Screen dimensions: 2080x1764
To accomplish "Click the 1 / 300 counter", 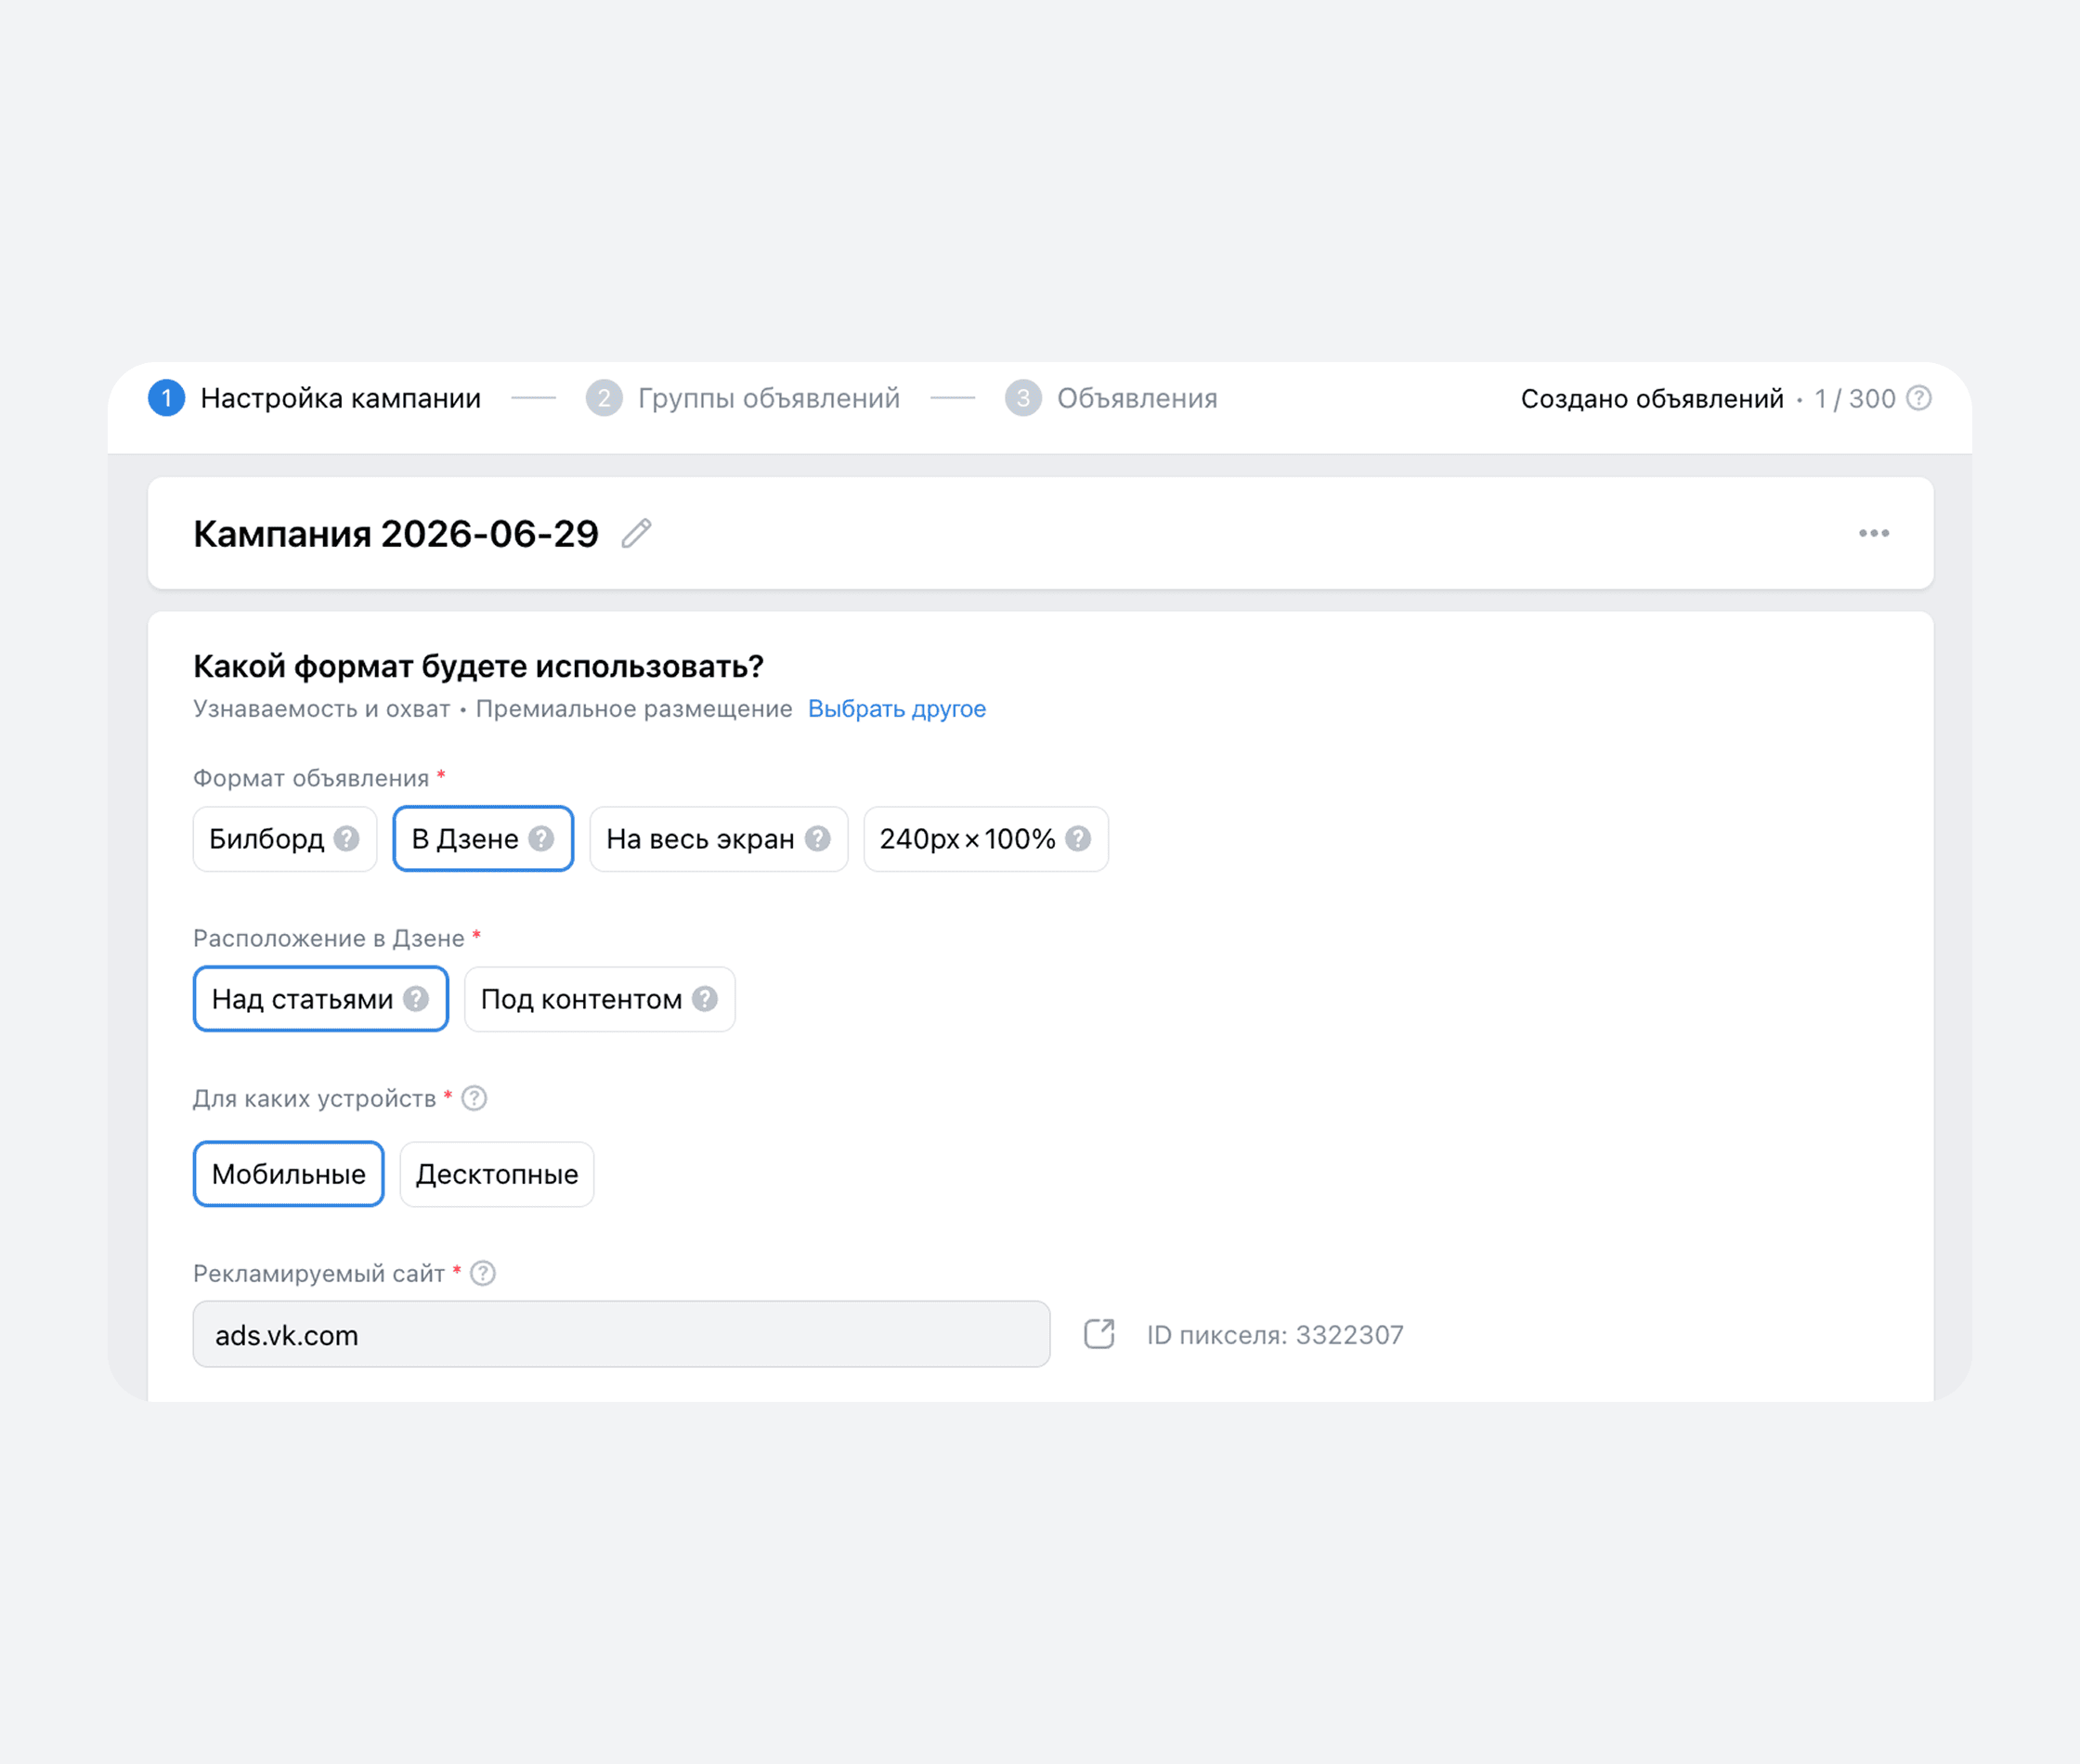I will [x=1855, y=398].
